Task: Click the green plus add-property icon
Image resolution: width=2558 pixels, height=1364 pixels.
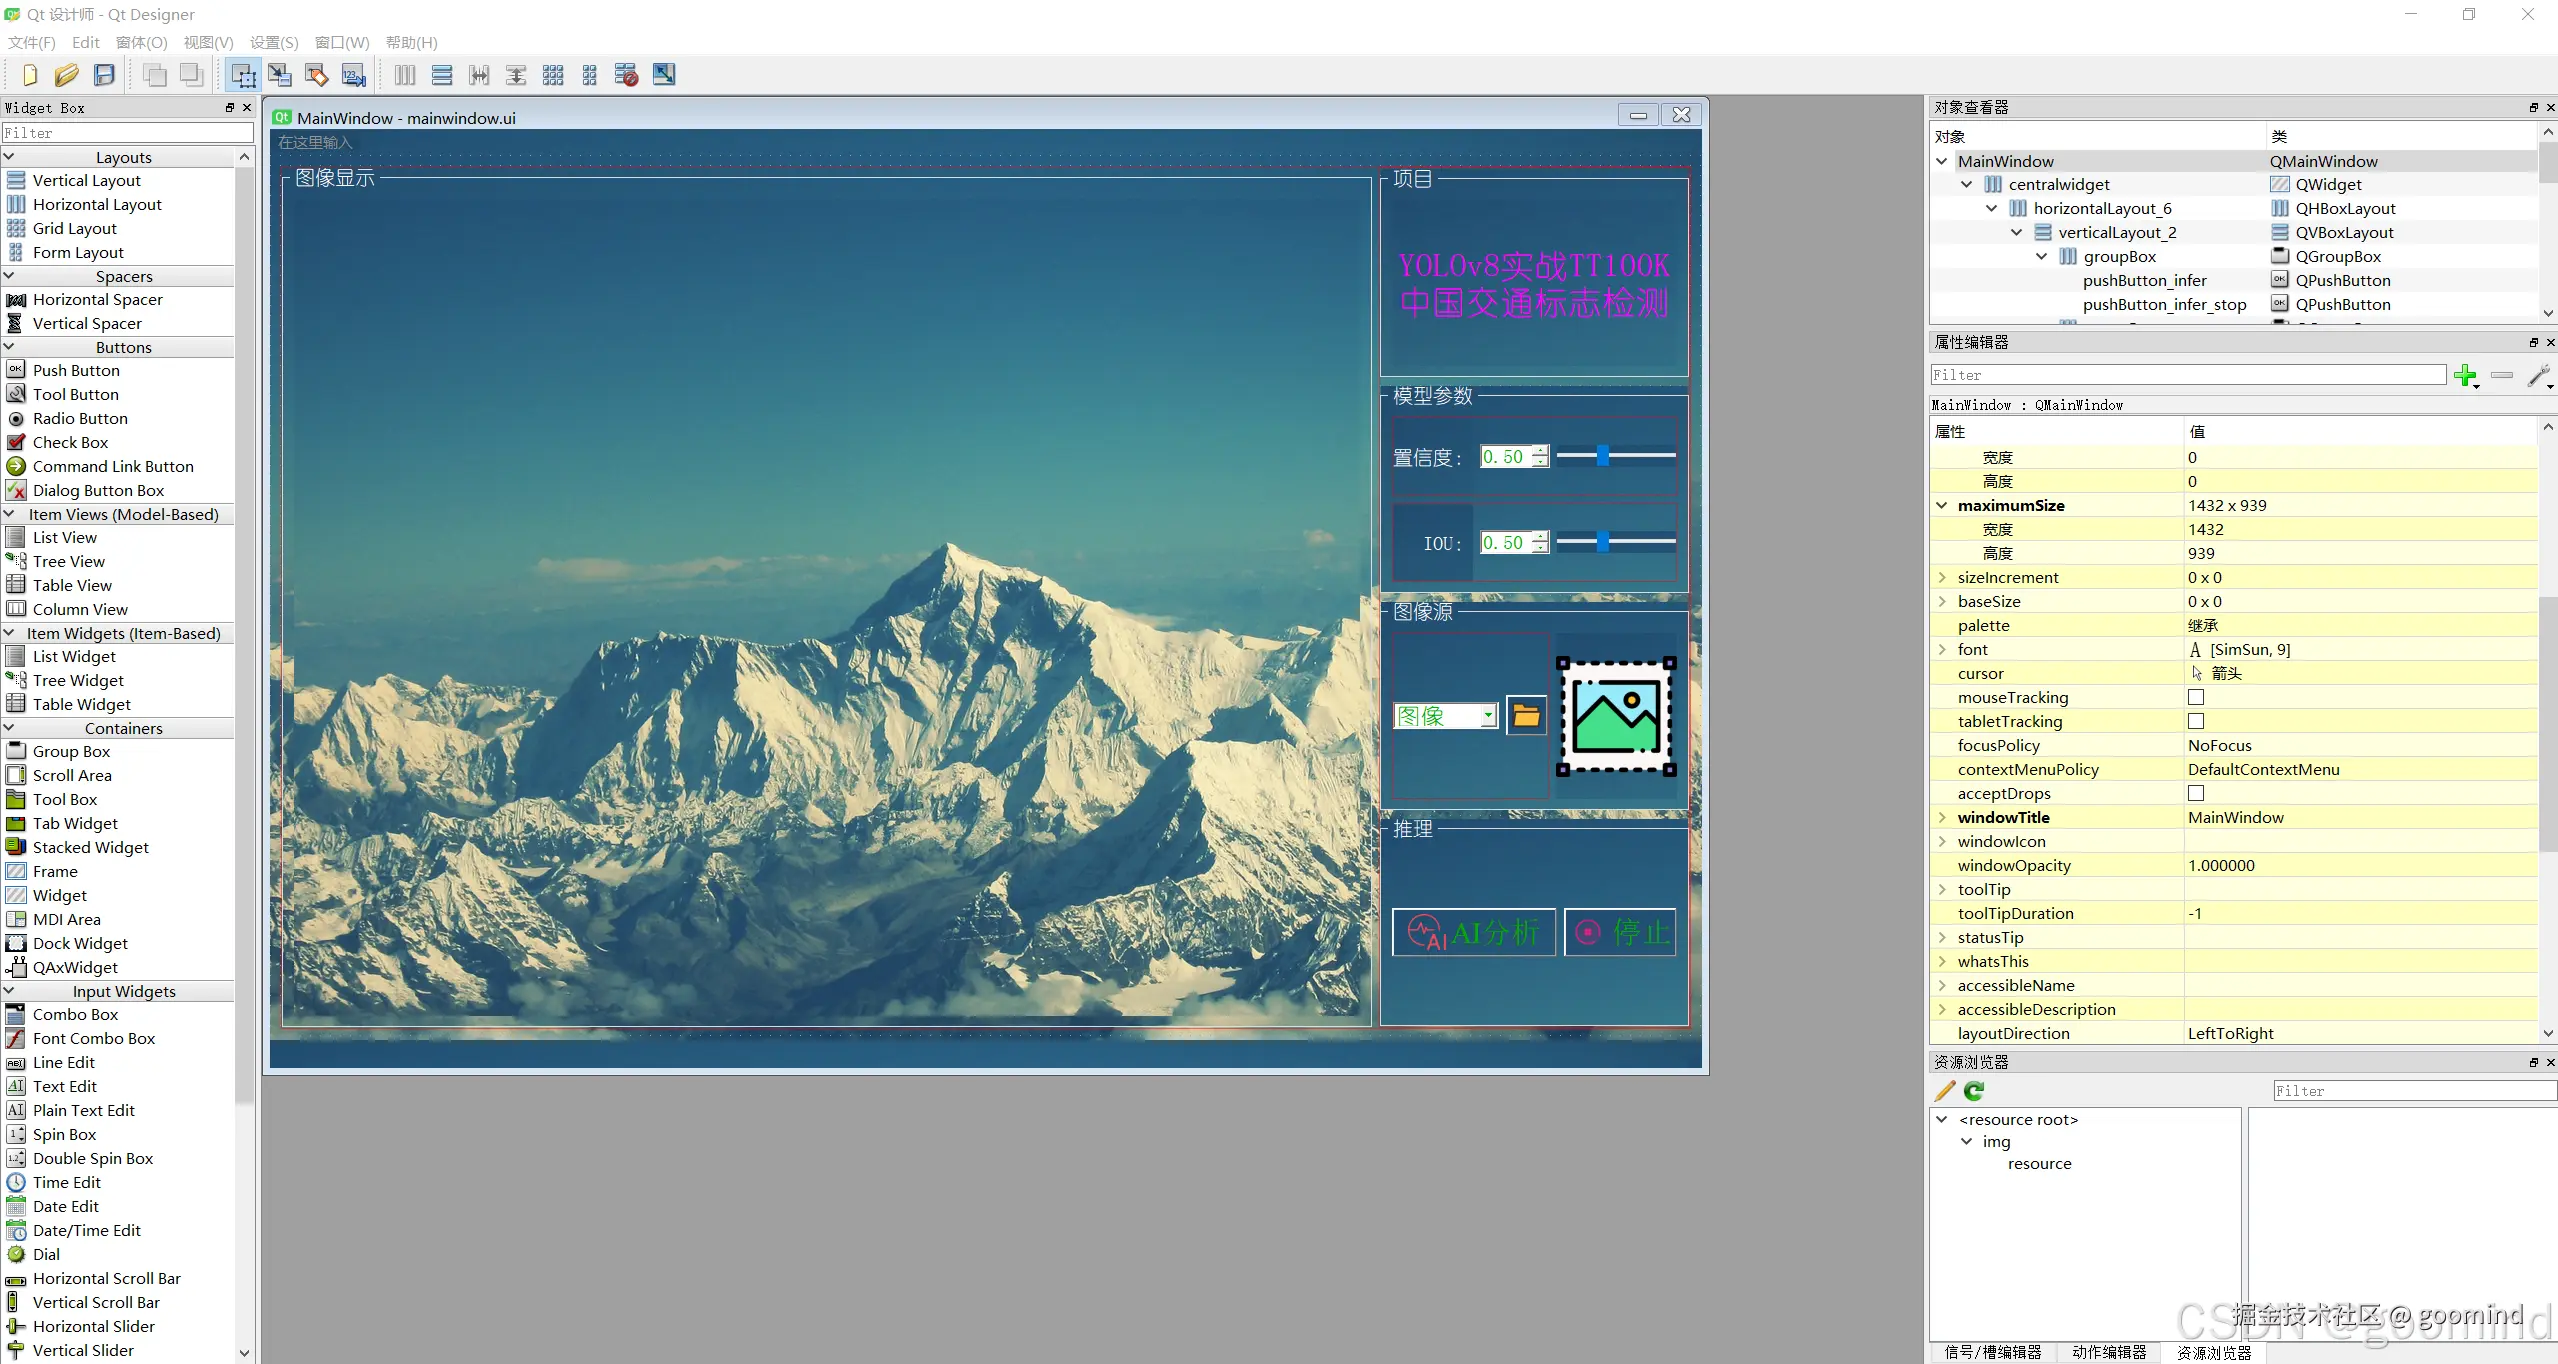Action: (2465, 376)
